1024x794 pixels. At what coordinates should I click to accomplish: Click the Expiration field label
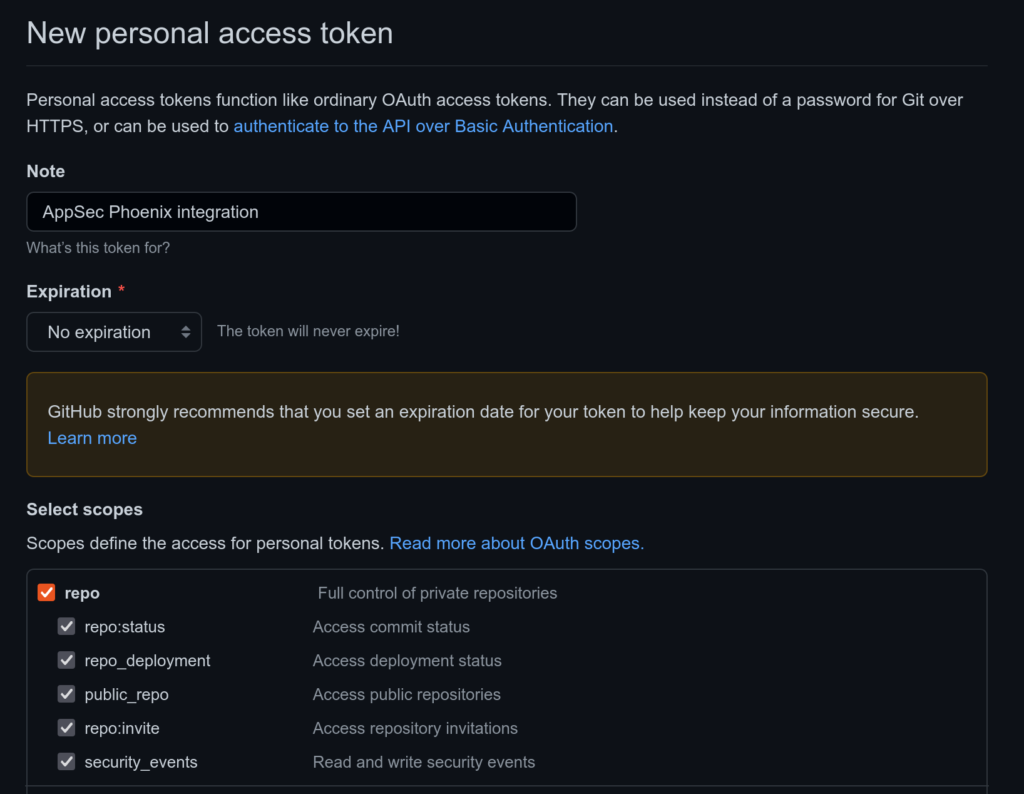tap(69, 291)
